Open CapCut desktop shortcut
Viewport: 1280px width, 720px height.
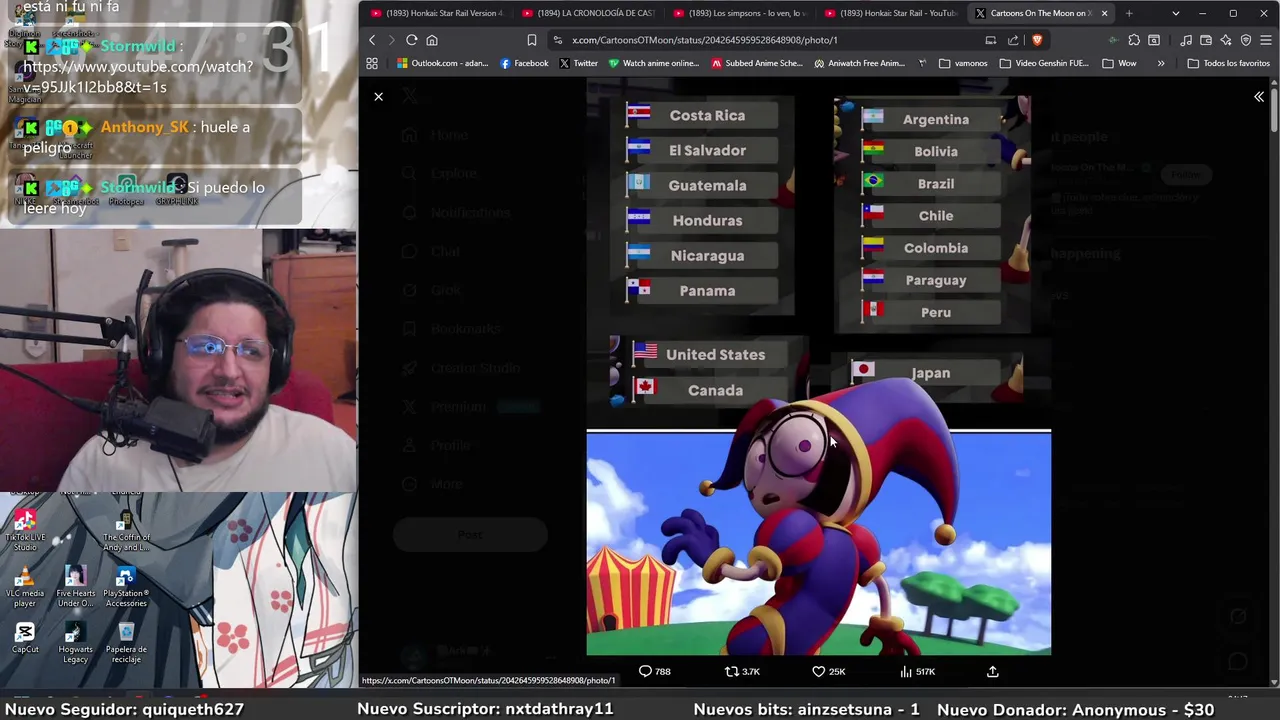click(25, 637)
